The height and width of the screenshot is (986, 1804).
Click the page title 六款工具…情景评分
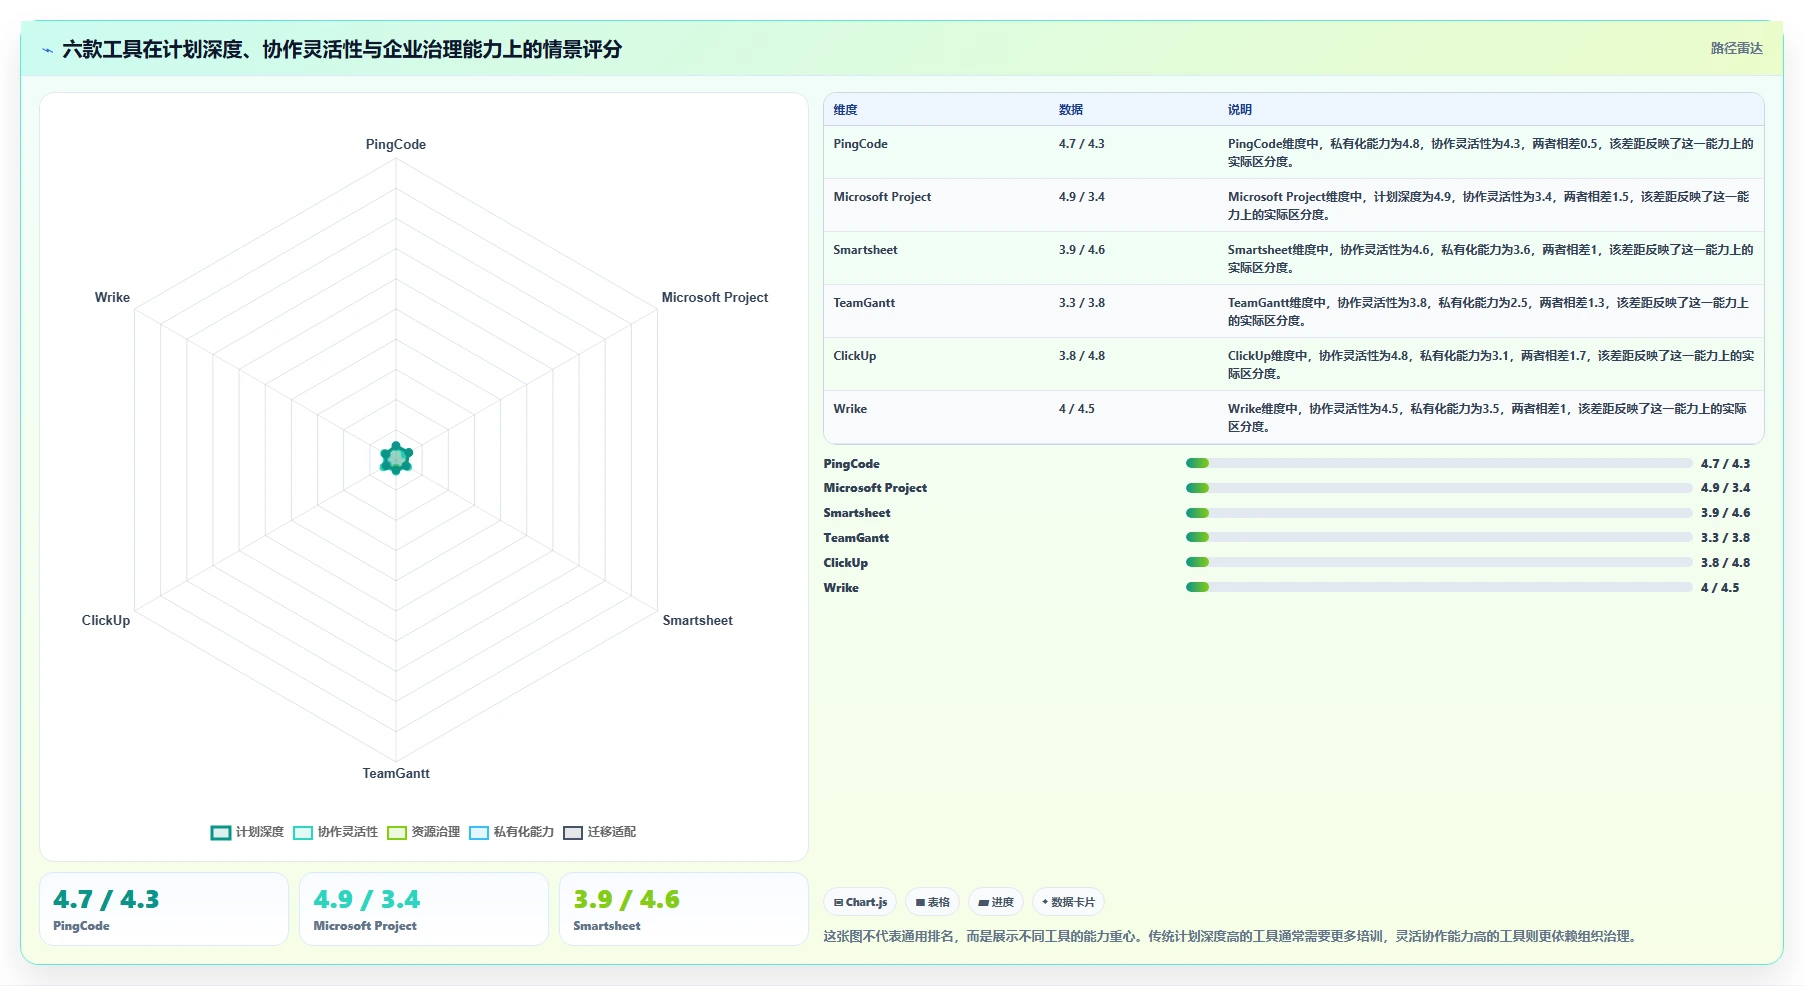[x=342, y=49]
